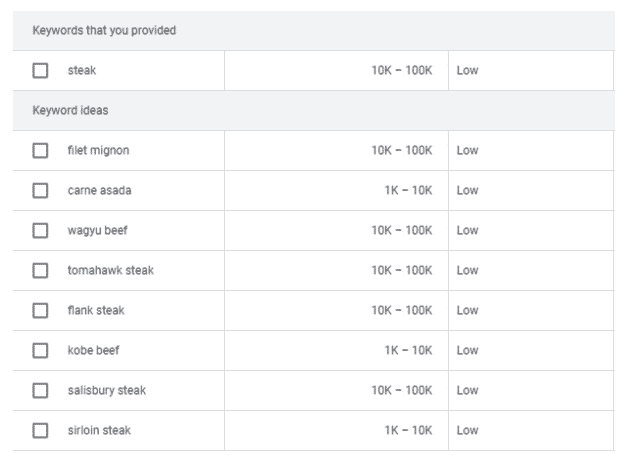Image resolution: width=630 pixels, height=463 pixels.
Task: Check the salisbury steak checkbox
Action: pyautogui.click(x=40, y=391)
